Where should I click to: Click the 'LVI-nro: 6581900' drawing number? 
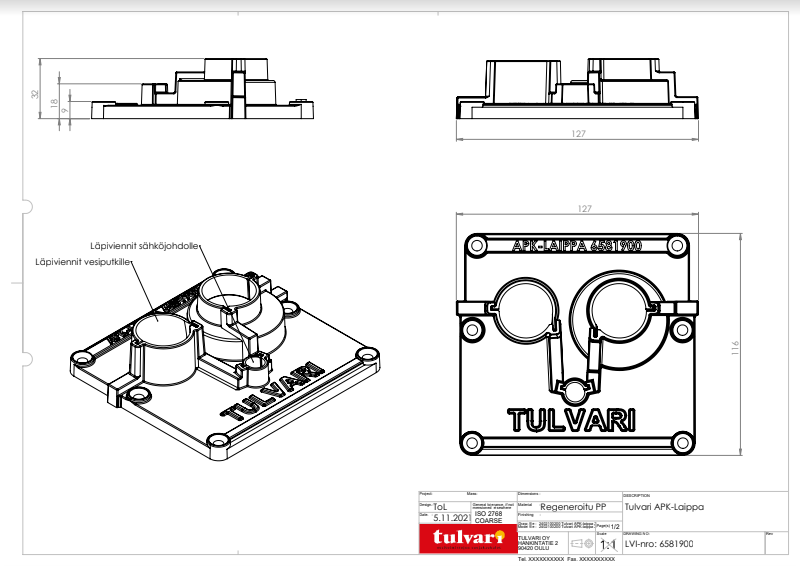point(659,544)
